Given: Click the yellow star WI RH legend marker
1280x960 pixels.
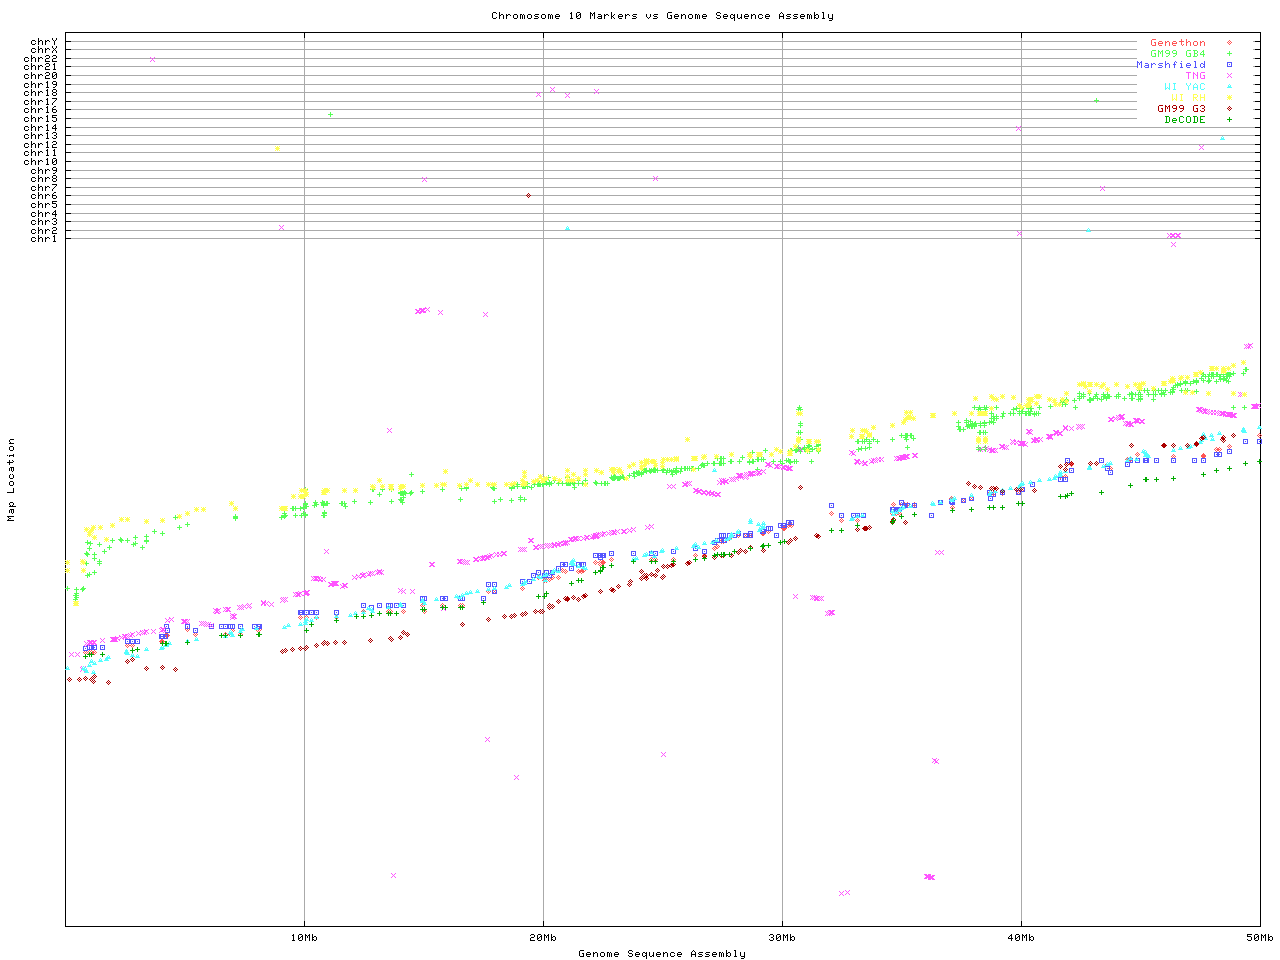Looking at the screenshot, I should coord(1229,98).
